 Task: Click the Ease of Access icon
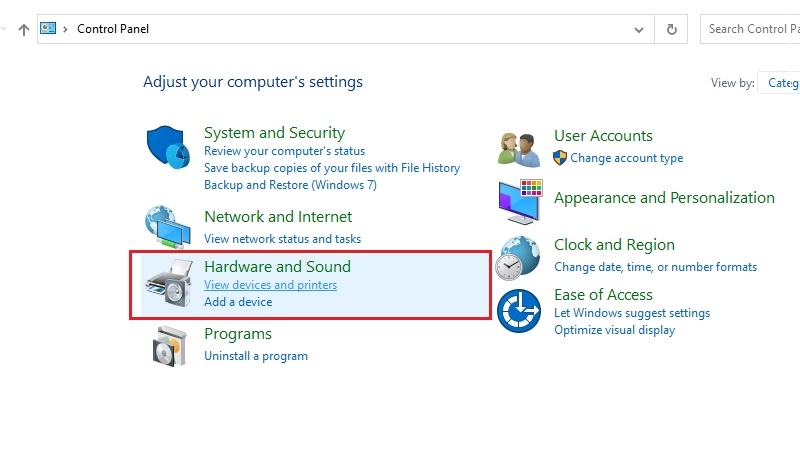point(519,311)
